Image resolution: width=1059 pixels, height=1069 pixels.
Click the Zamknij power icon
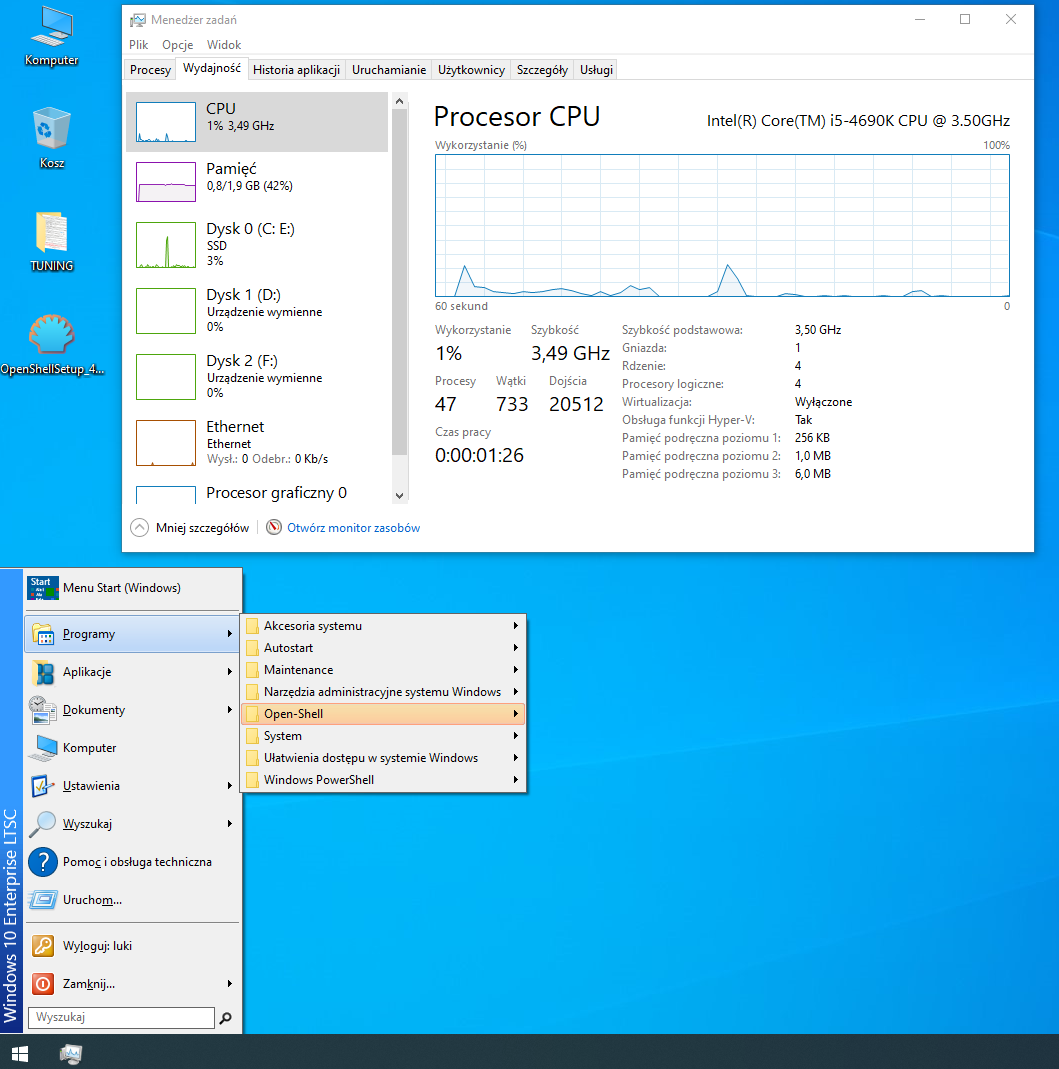coord(44,984)
